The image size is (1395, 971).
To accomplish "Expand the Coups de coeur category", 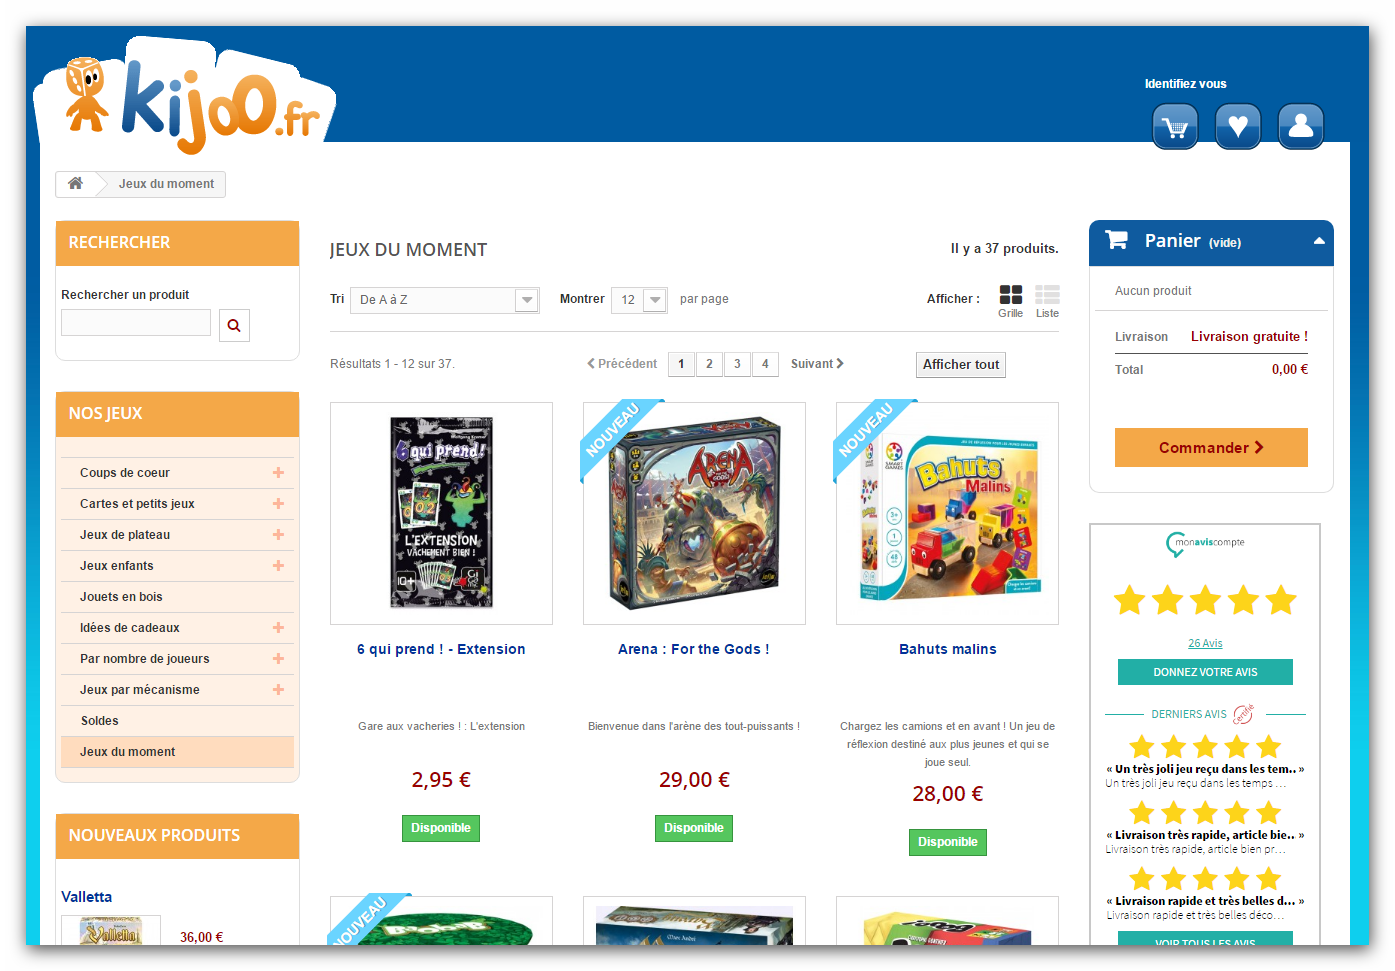I will [278, 473].
